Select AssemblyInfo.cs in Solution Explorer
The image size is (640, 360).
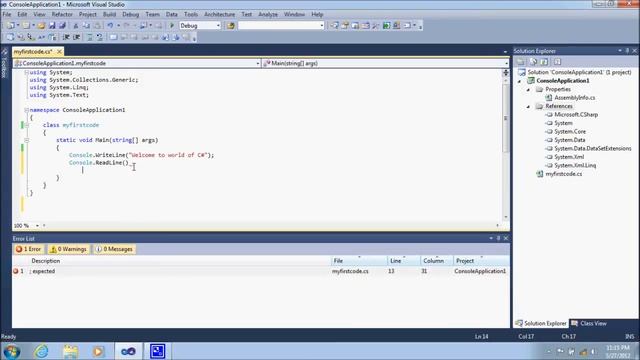tap(574, 98)
